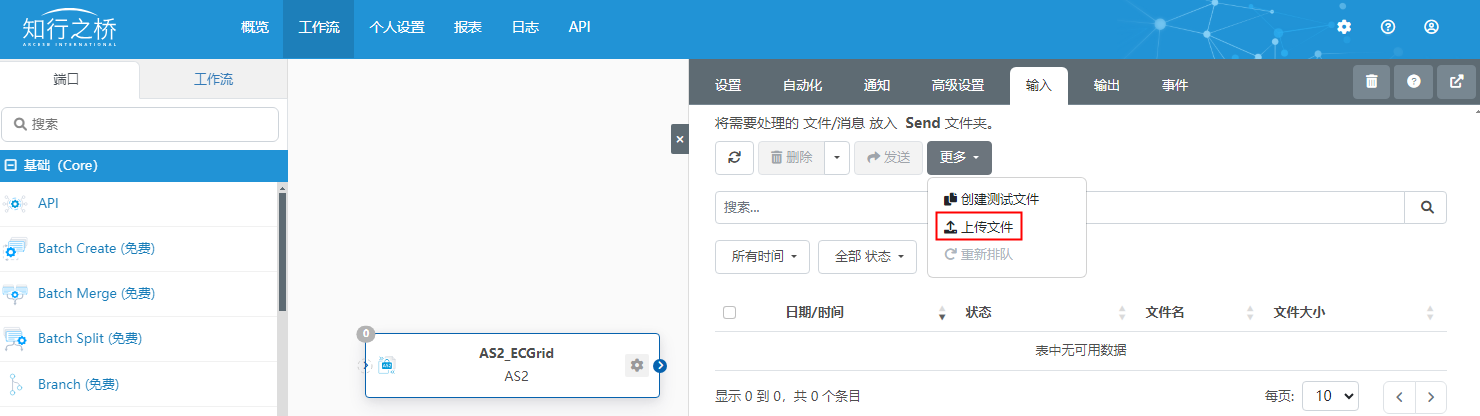Close the panel with the X handle

tap(680, 139)
